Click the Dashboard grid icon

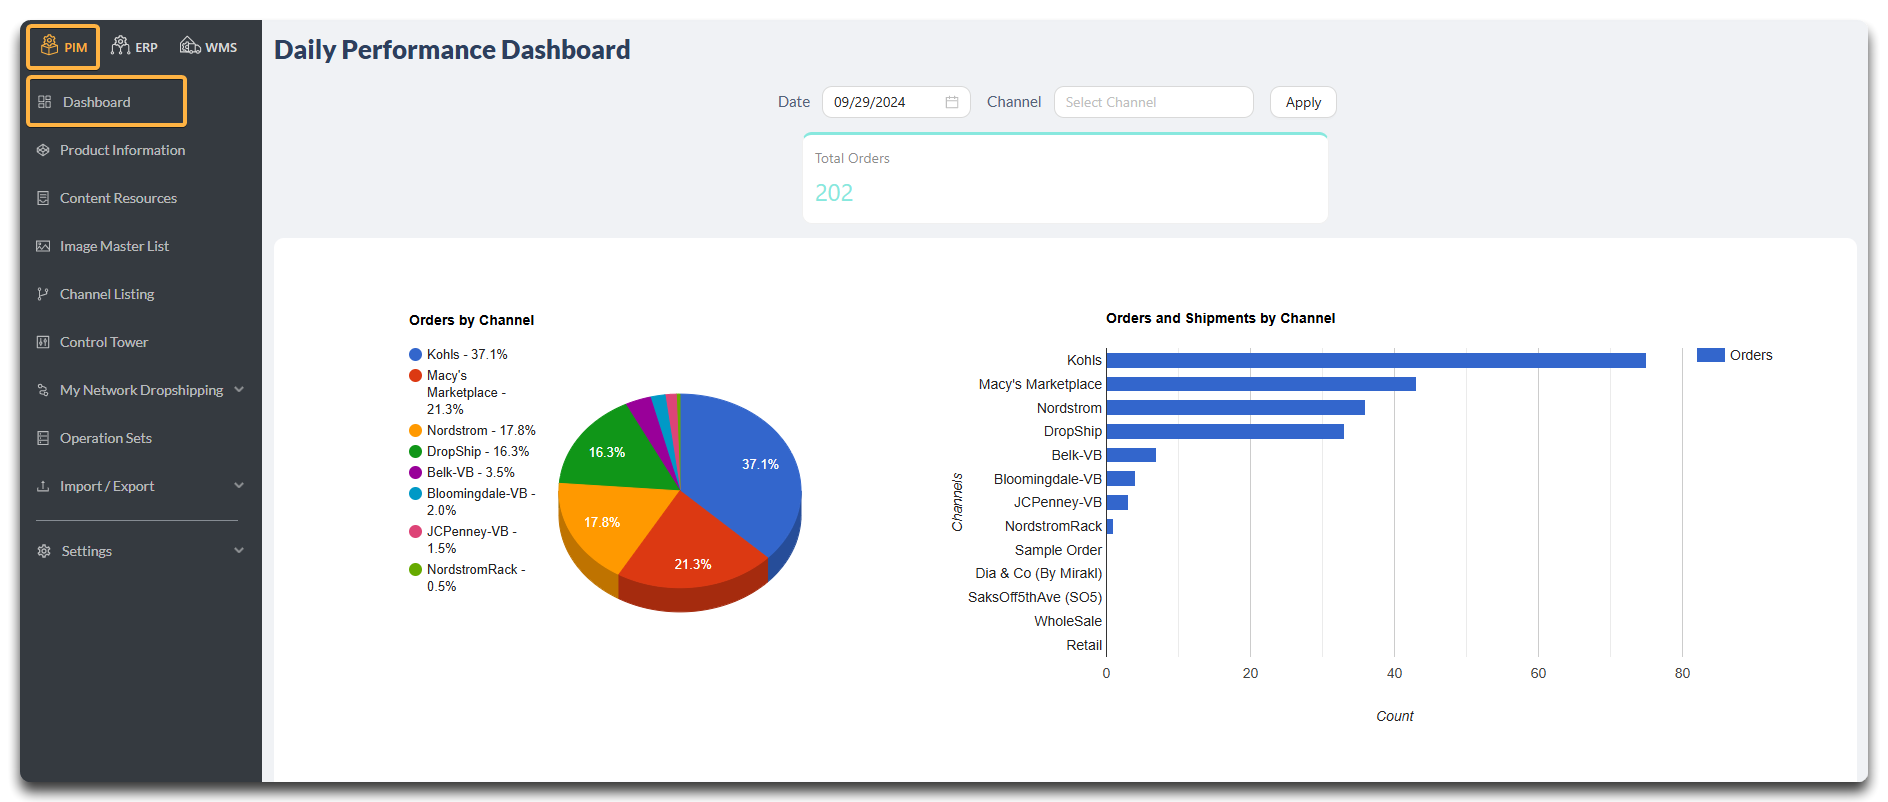coord(44,102)
